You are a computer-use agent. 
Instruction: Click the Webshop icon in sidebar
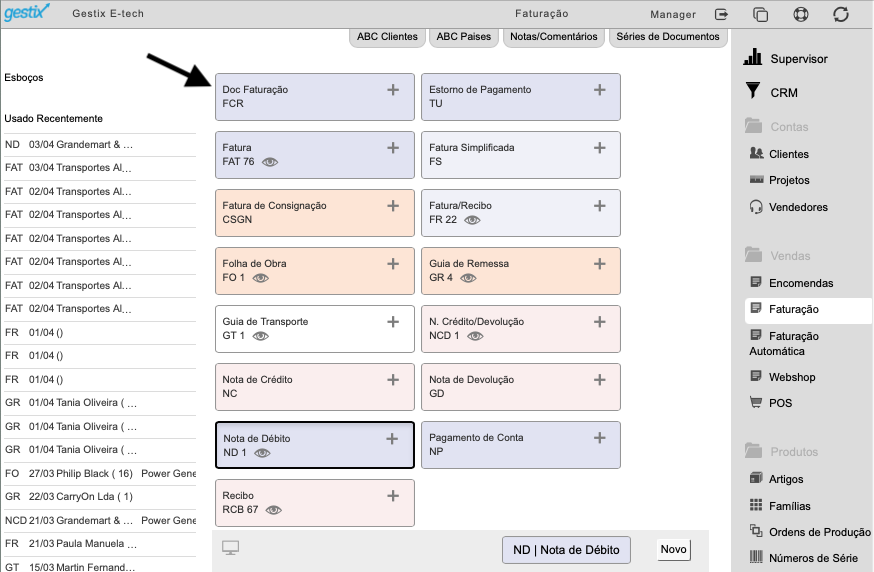click(756, 376)
